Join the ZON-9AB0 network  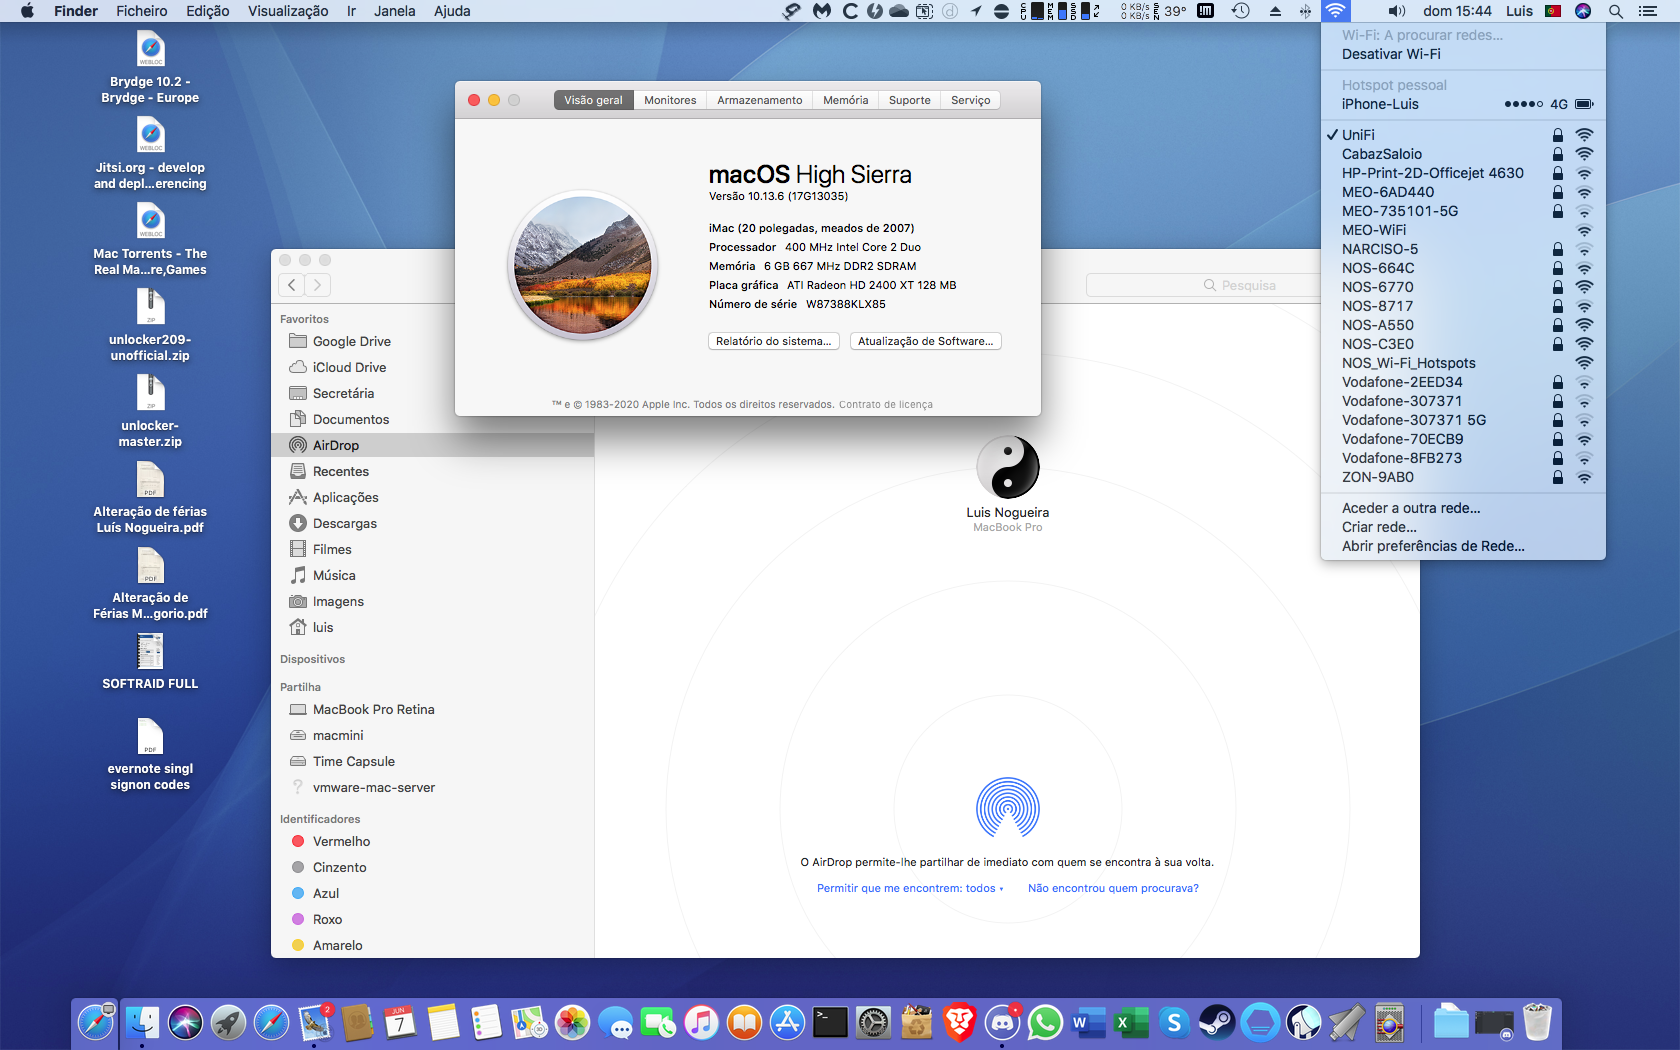point(1463,477)
